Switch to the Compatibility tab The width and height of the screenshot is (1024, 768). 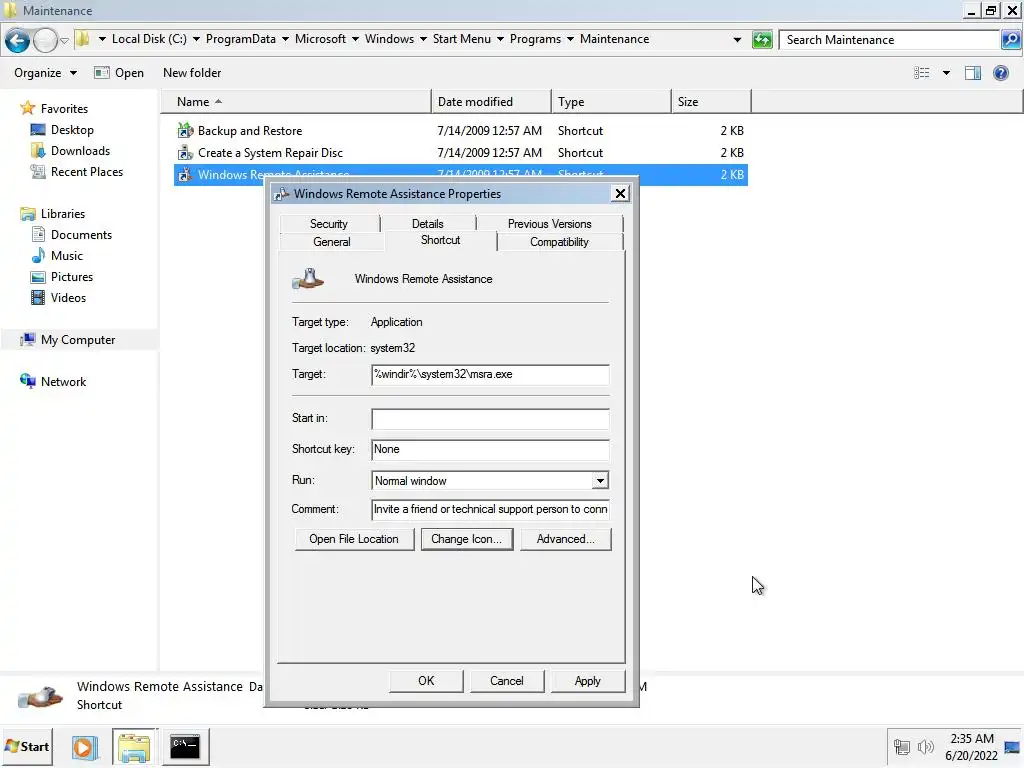click(560, 242)
